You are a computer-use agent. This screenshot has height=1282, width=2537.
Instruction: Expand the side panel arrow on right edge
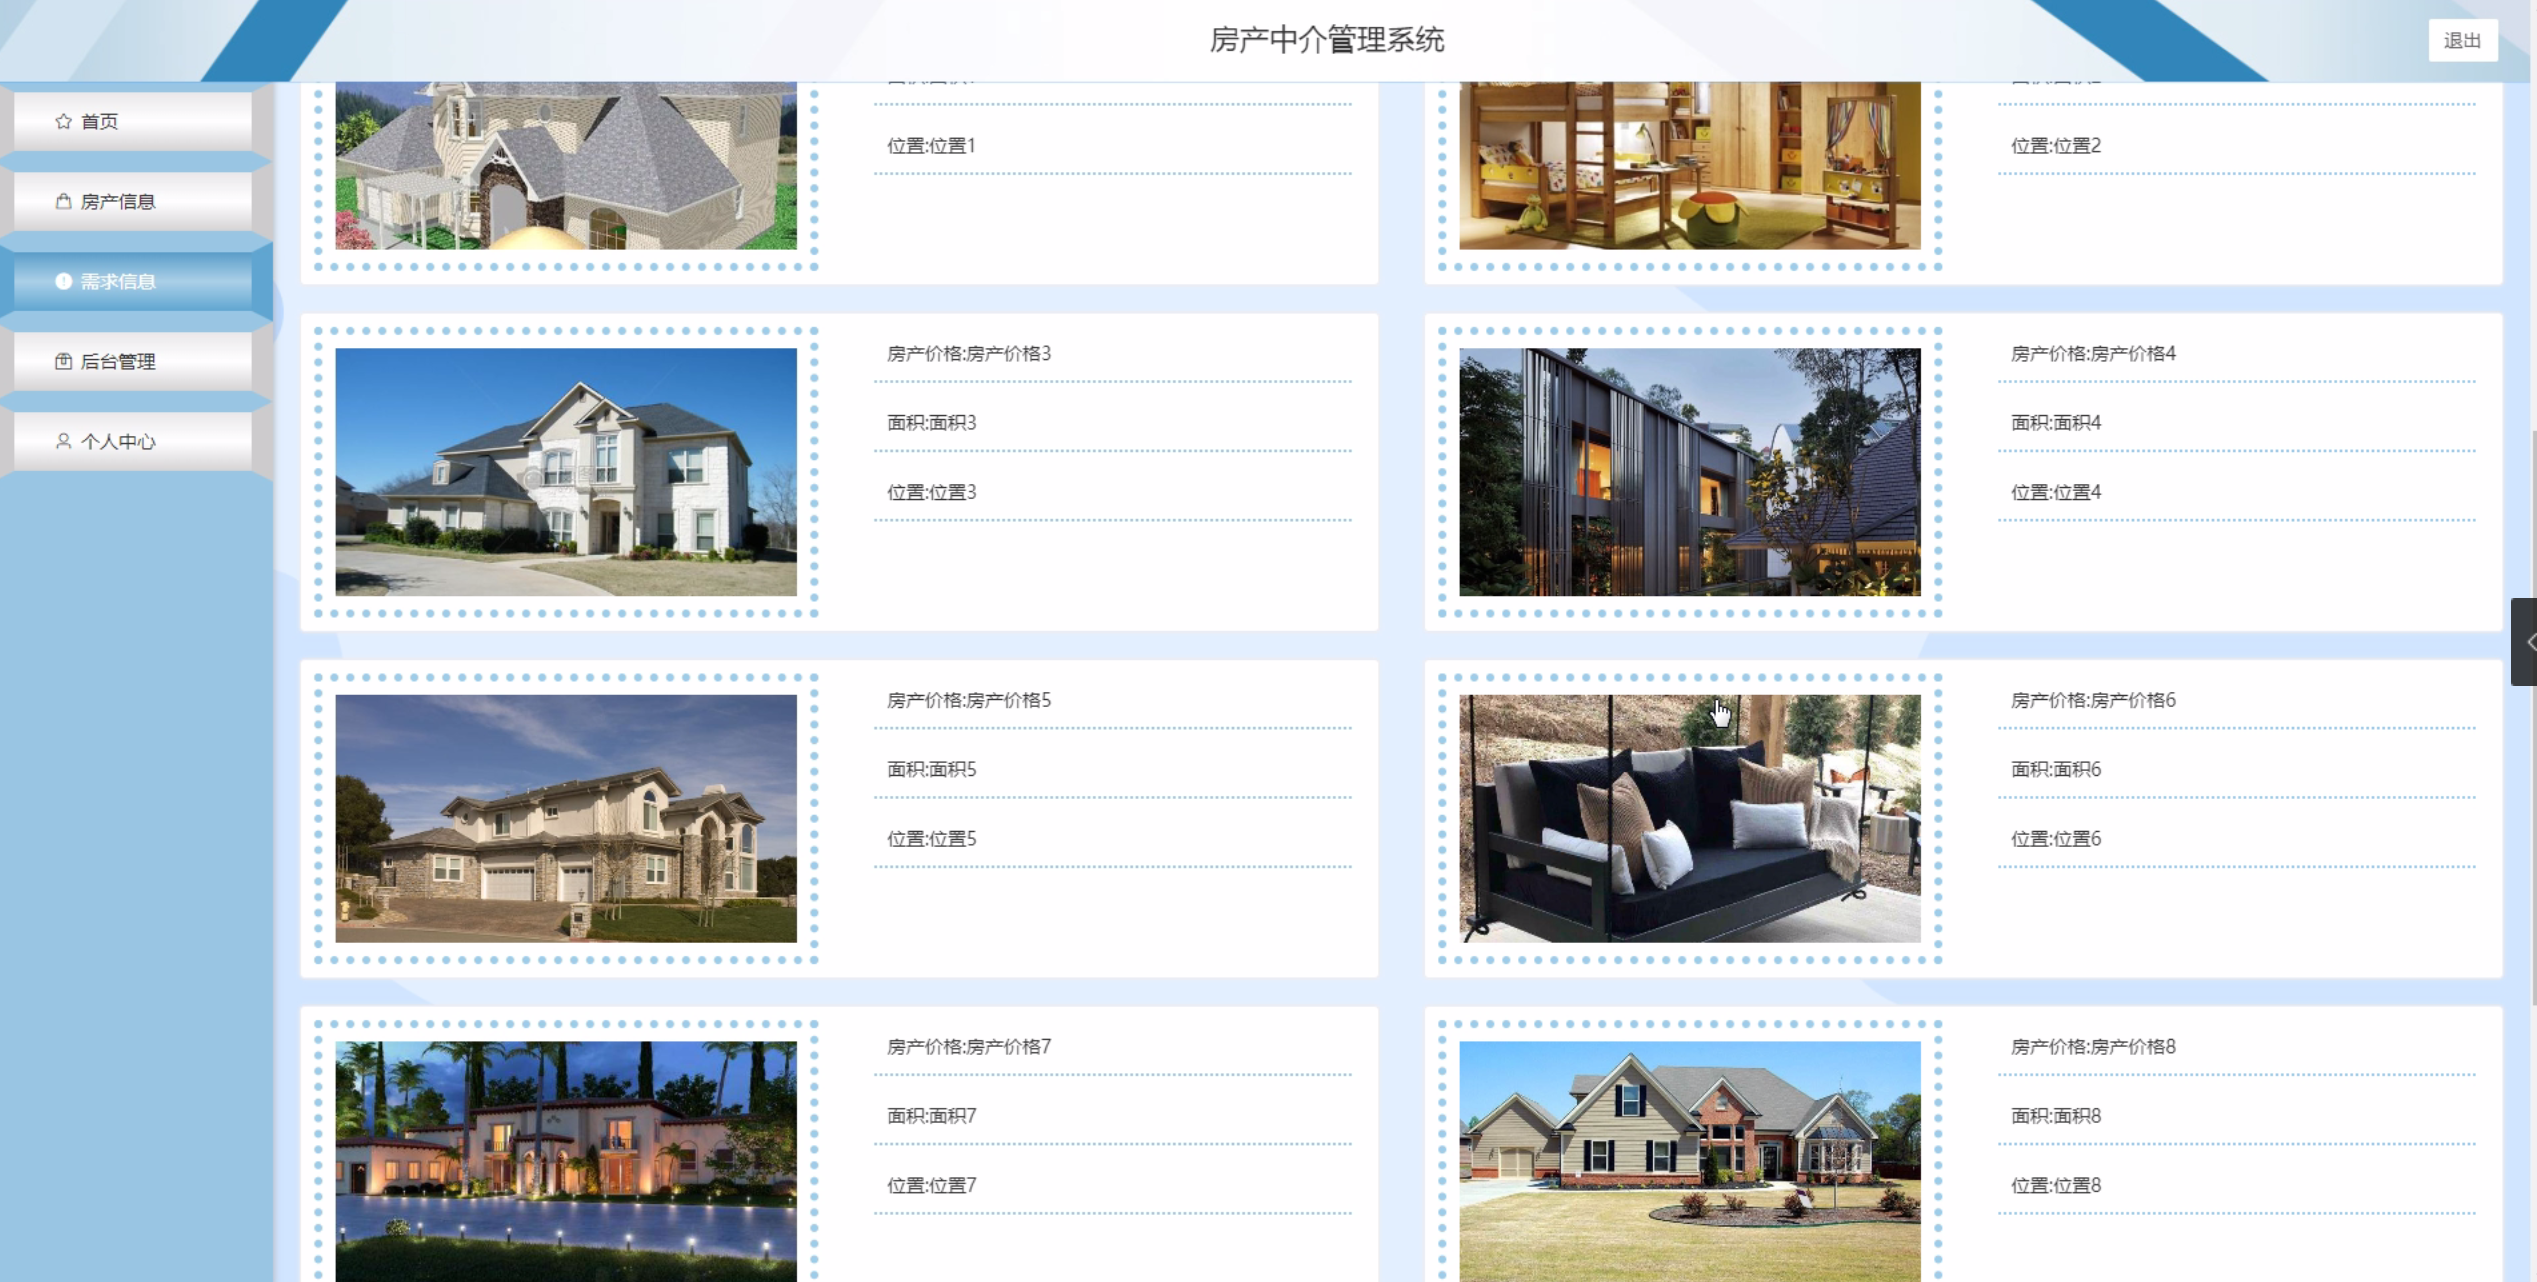point(2525,642)
